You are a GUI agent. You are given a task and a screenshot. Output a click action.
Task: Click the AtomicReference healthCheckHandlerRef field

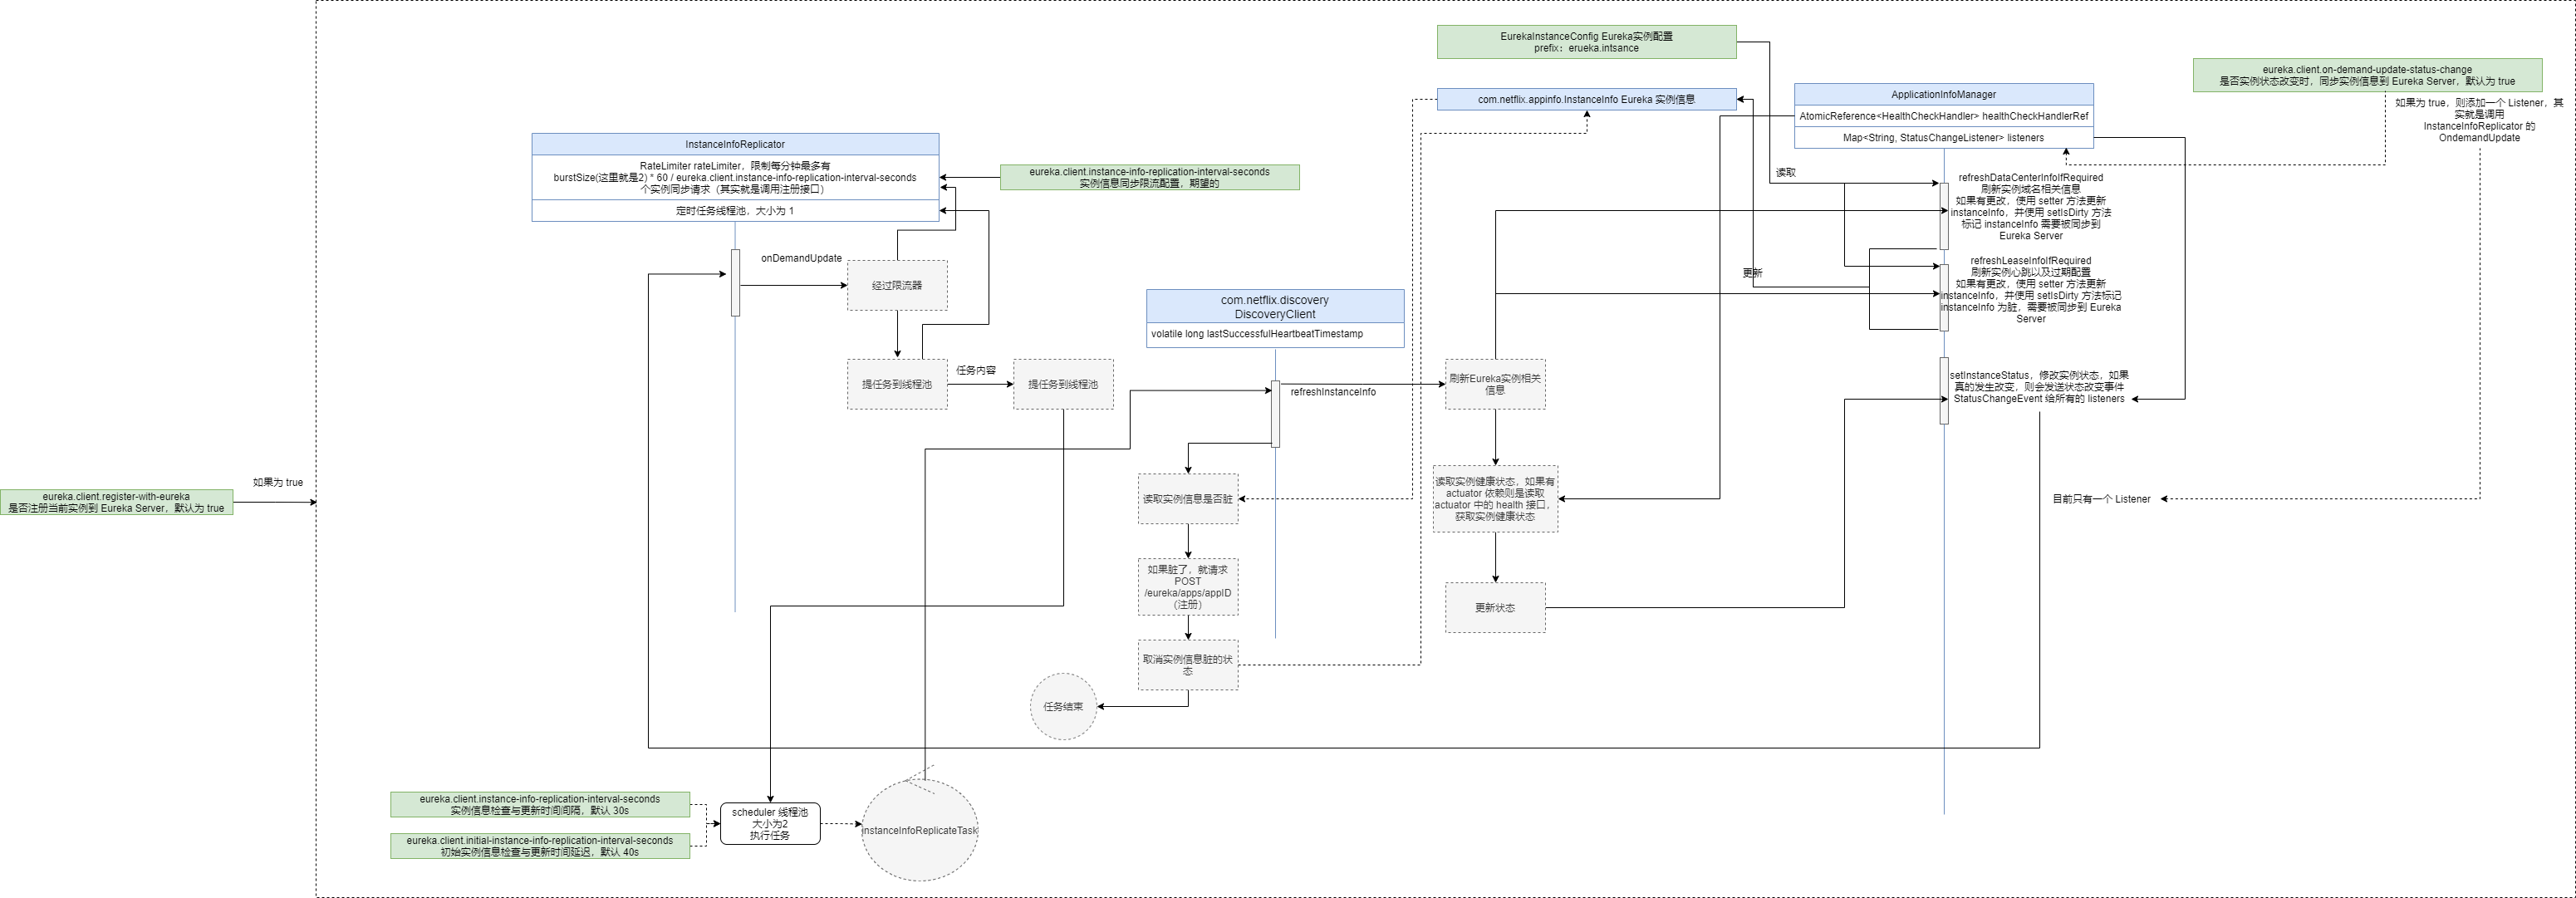coord(1943,116)
